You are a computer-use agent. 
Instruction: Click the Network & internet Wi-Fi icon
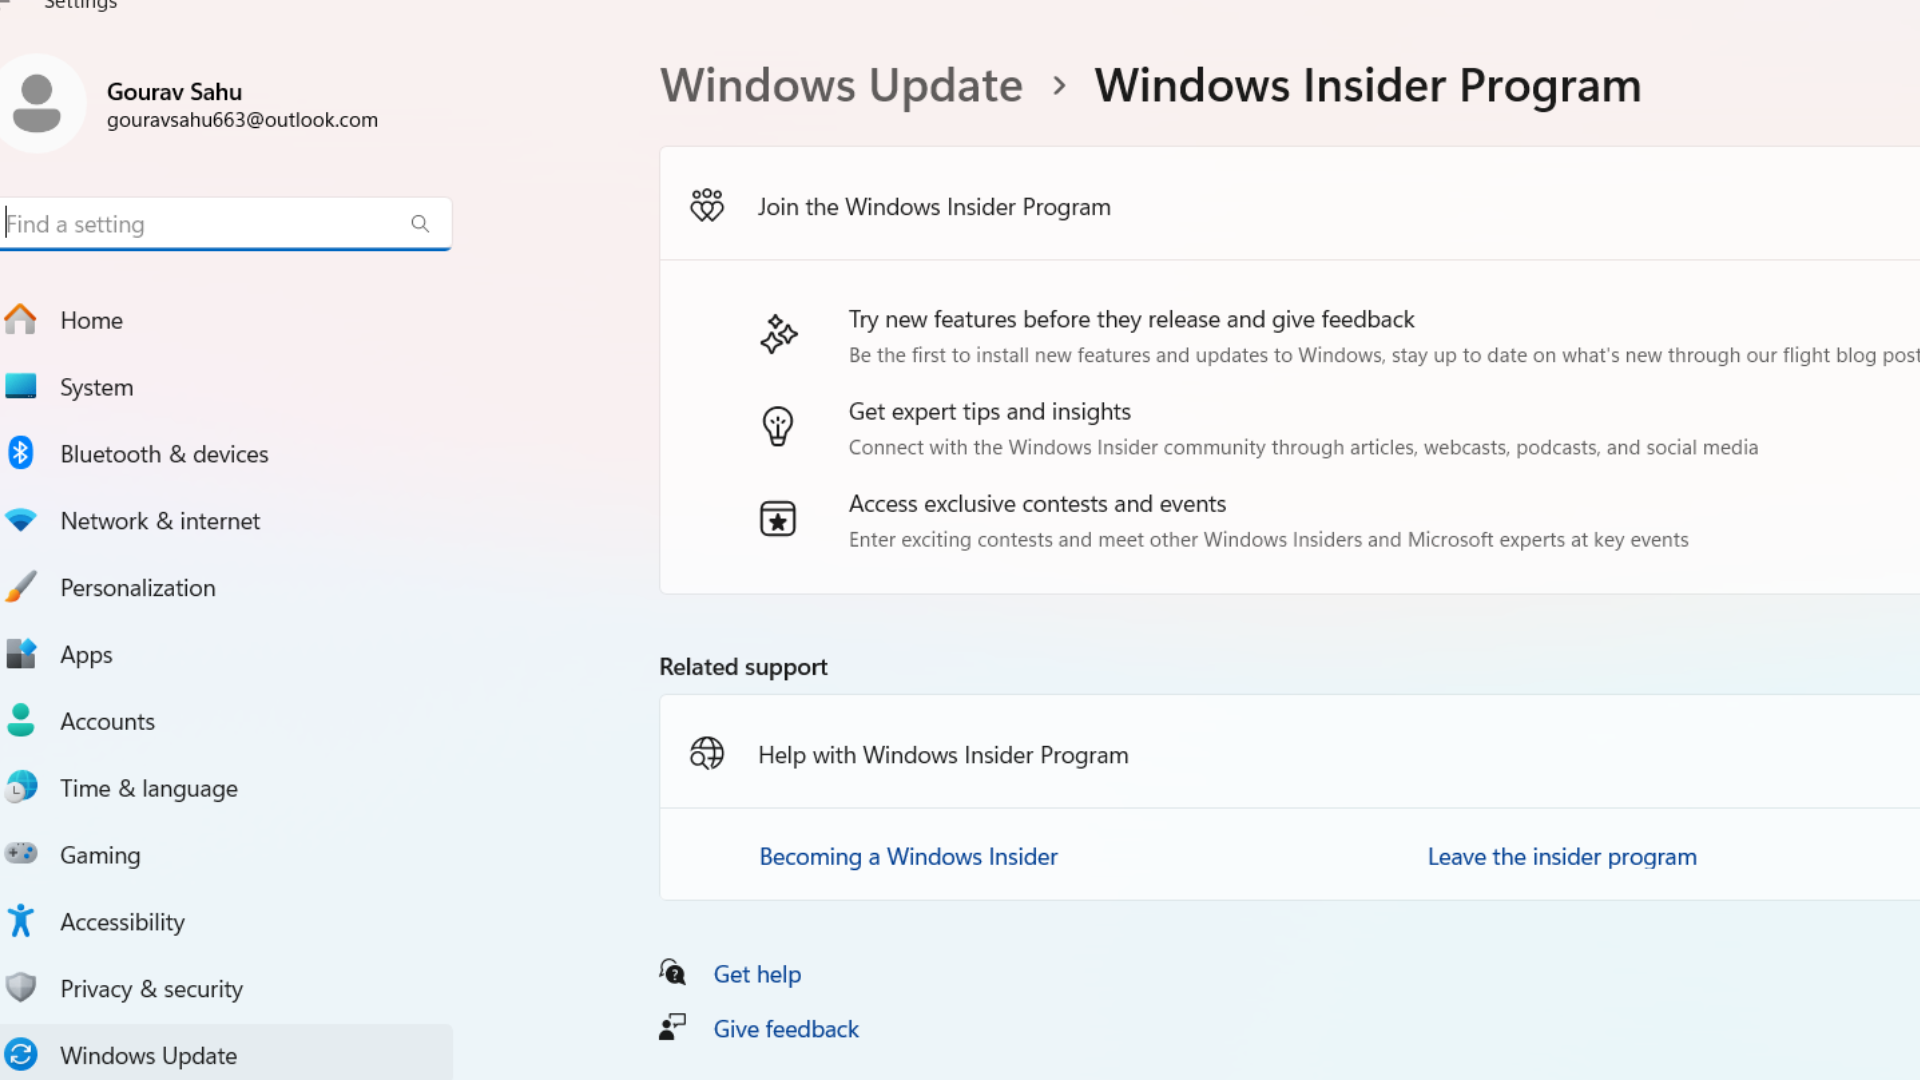[x=22, y=520]
